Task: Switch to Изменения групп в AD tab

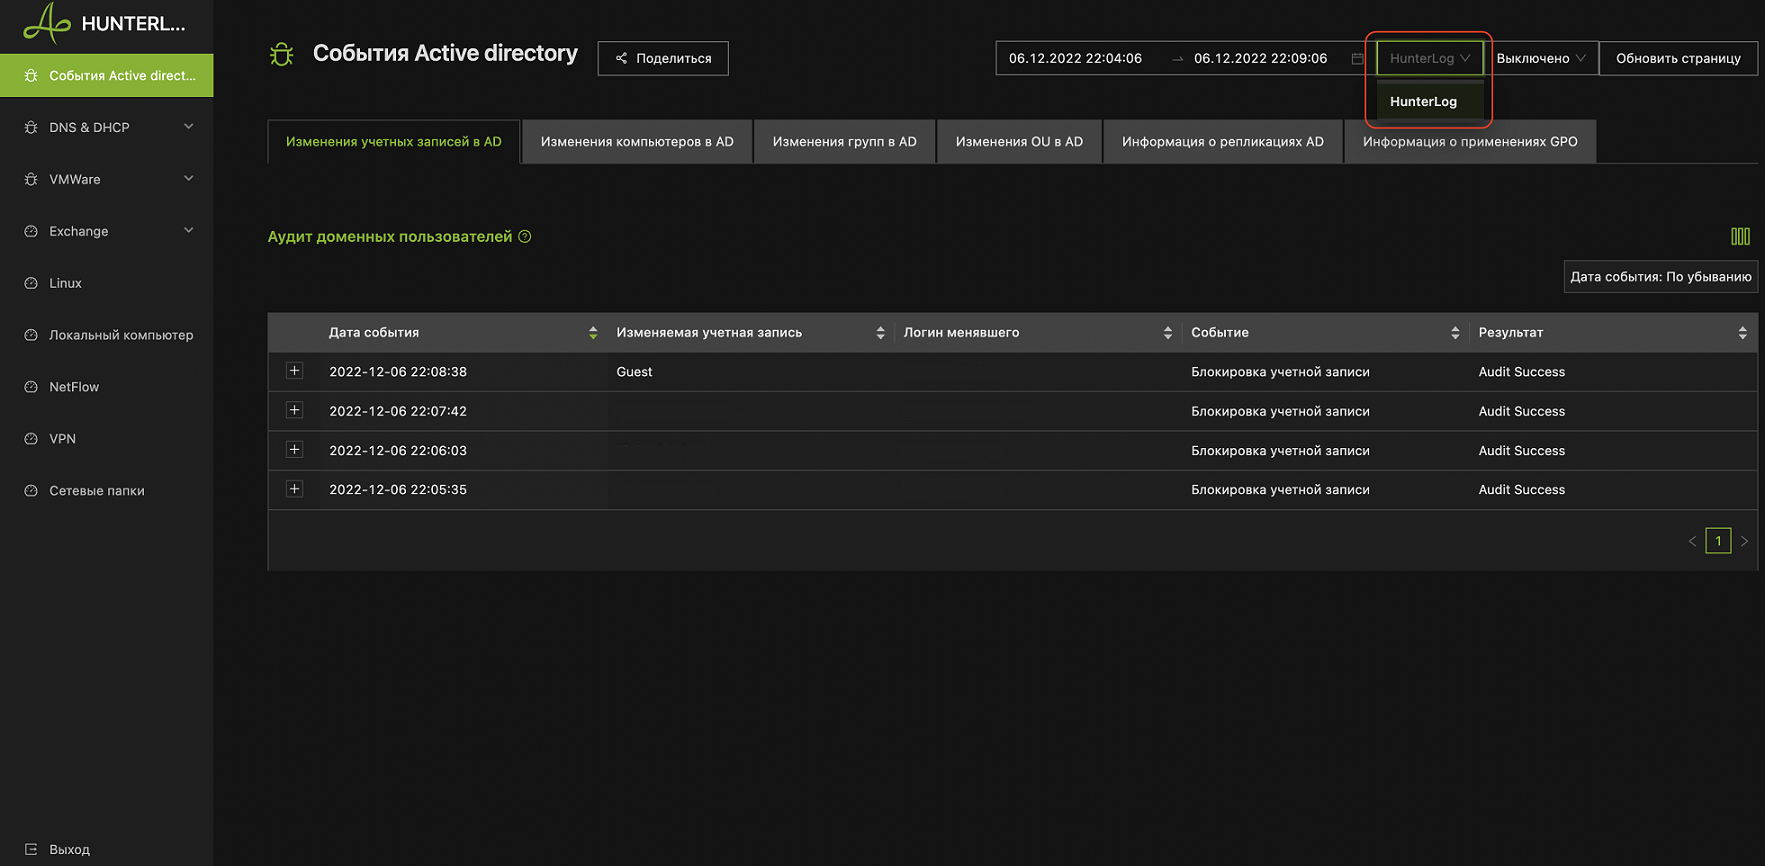Action: point(844,142)
